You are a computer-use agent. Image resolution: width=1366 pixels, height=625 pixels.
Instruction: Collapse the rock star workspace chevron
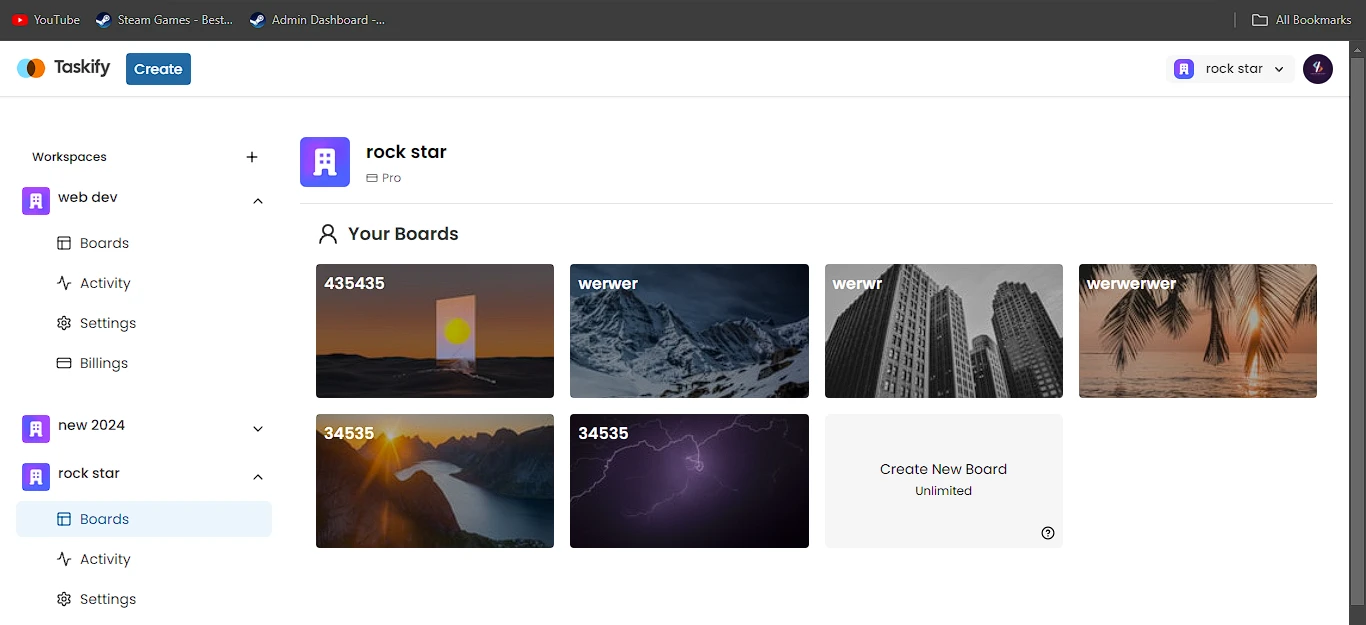click(258, 477)
